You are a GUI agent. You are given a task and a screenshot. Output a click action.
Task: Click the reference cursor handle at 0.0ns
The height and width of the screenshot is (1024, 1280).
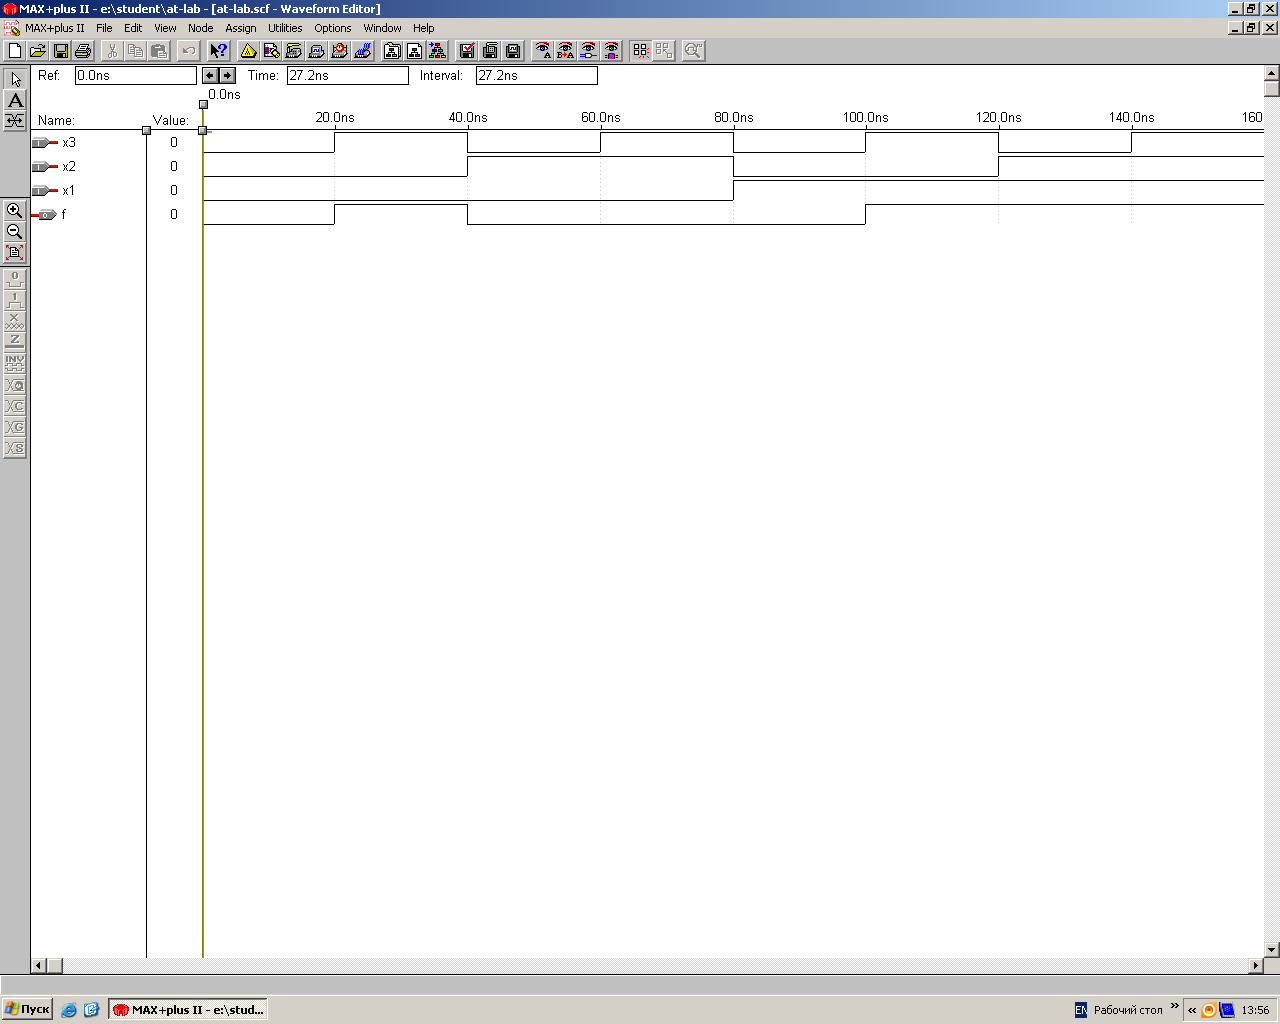203,104
